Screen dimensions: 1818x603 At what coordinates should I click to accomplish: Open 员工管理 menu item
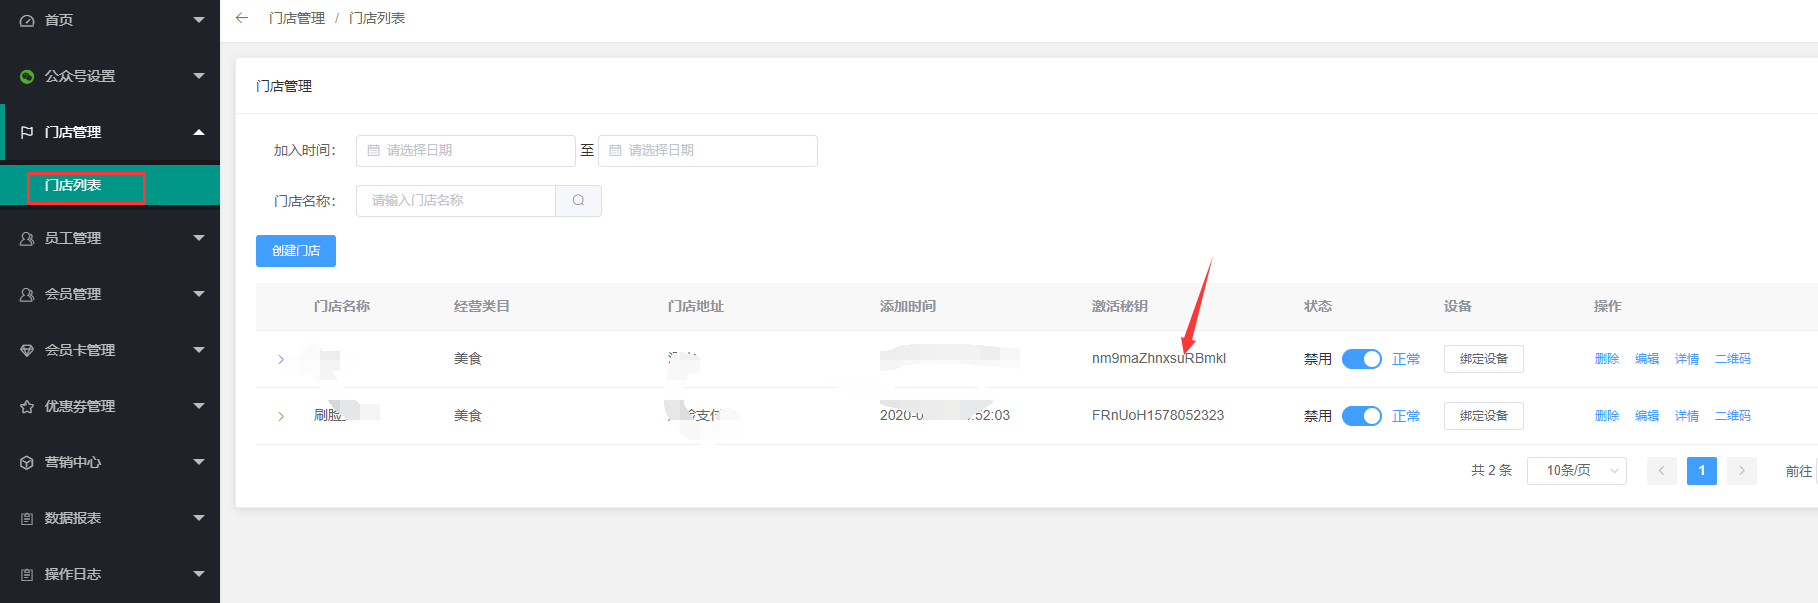[110, 238]
